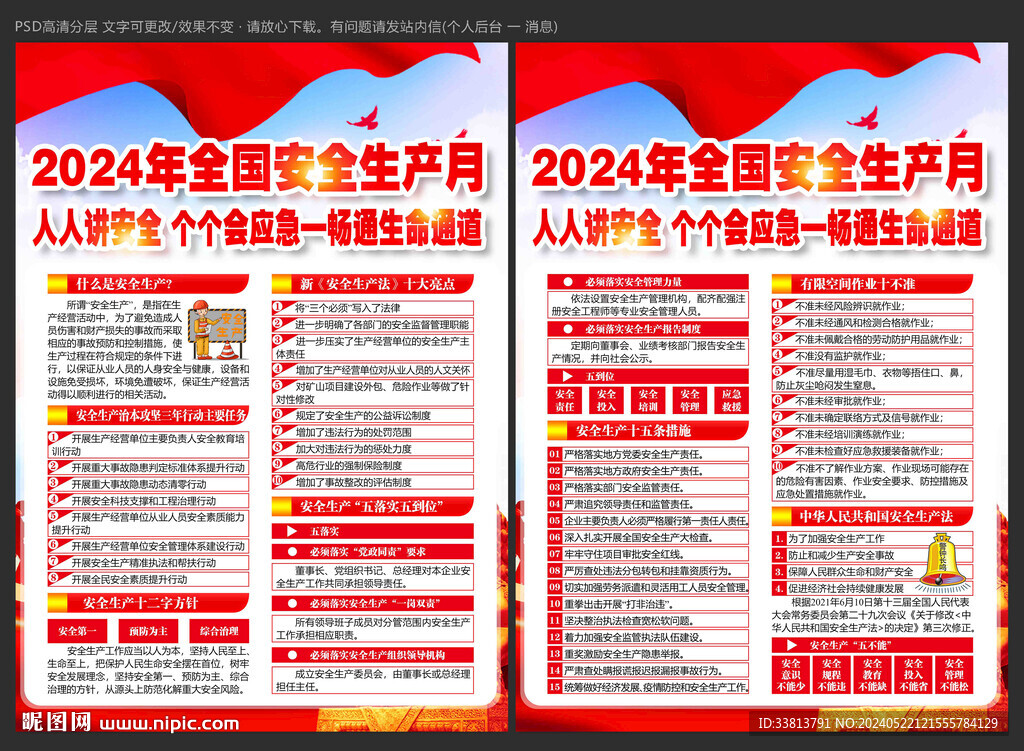
Task: Click the red dove on the left poster
Action: [362, 119]
